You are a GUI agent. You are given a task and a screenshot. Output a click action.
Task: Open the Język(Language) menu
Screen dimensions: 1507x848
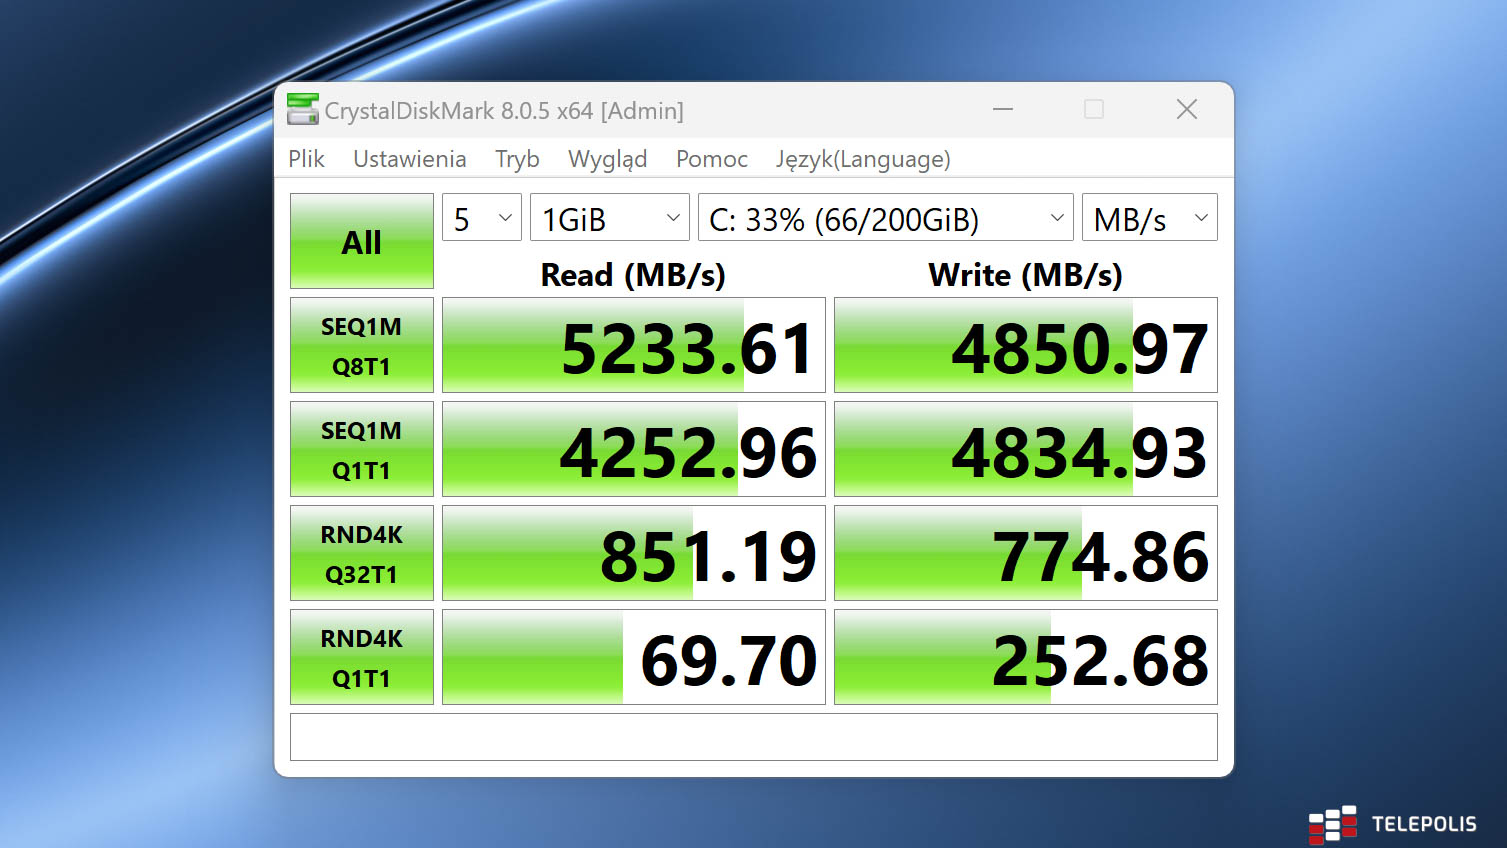[x=862, y=159]
